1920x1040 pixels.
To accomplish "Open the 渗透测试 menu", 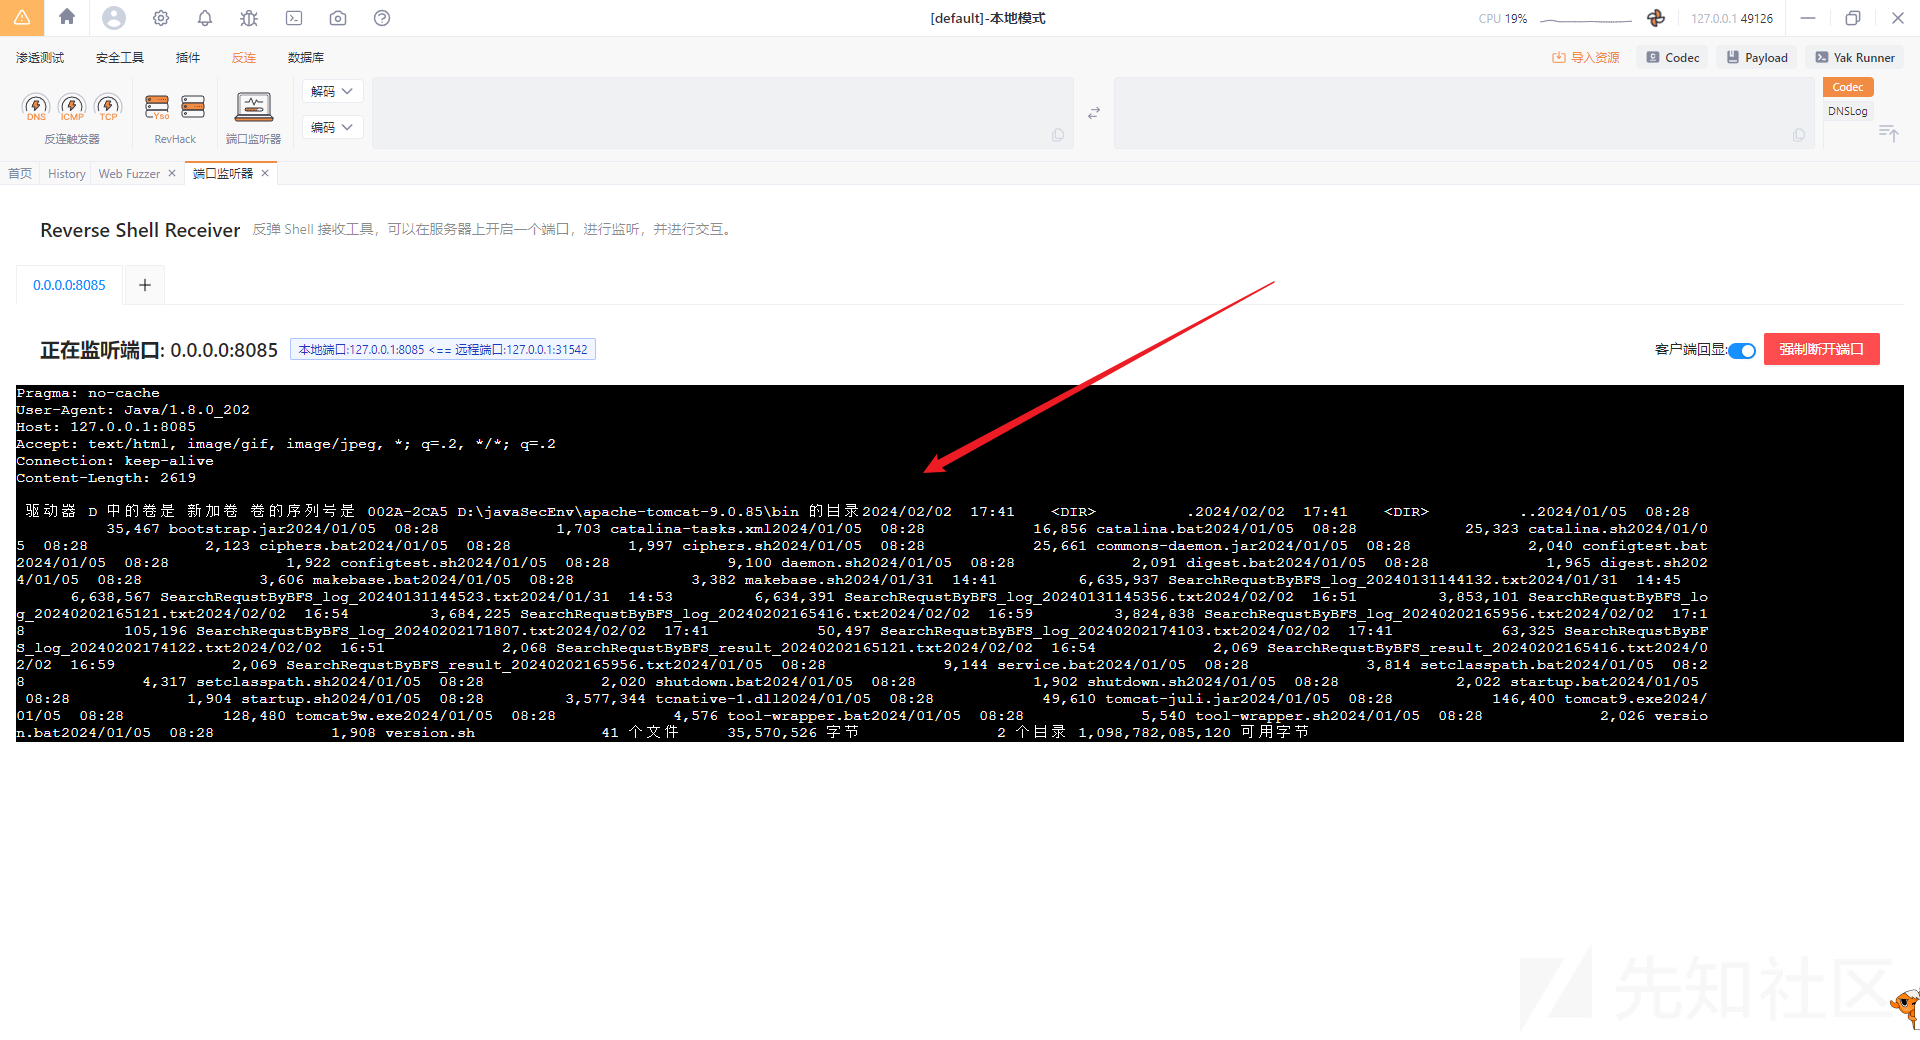I will click(40, 58).
